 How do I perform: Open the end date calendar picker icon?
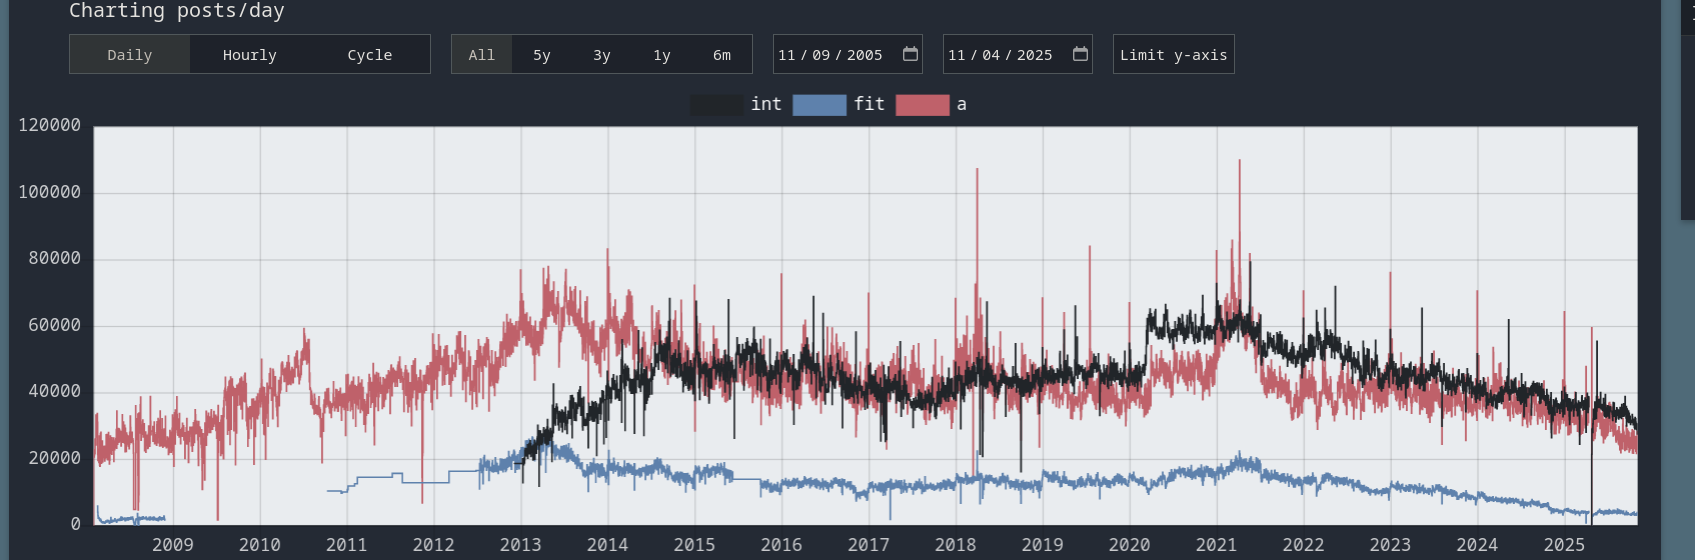[1080, 54]
